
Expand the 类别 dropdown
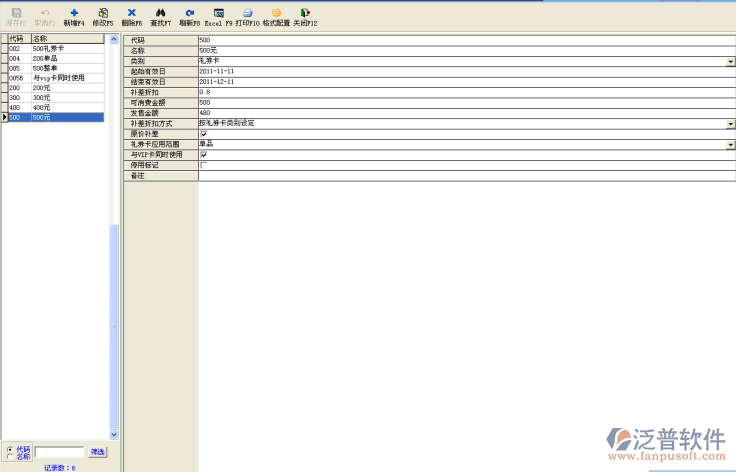click(x=731, y=61)
